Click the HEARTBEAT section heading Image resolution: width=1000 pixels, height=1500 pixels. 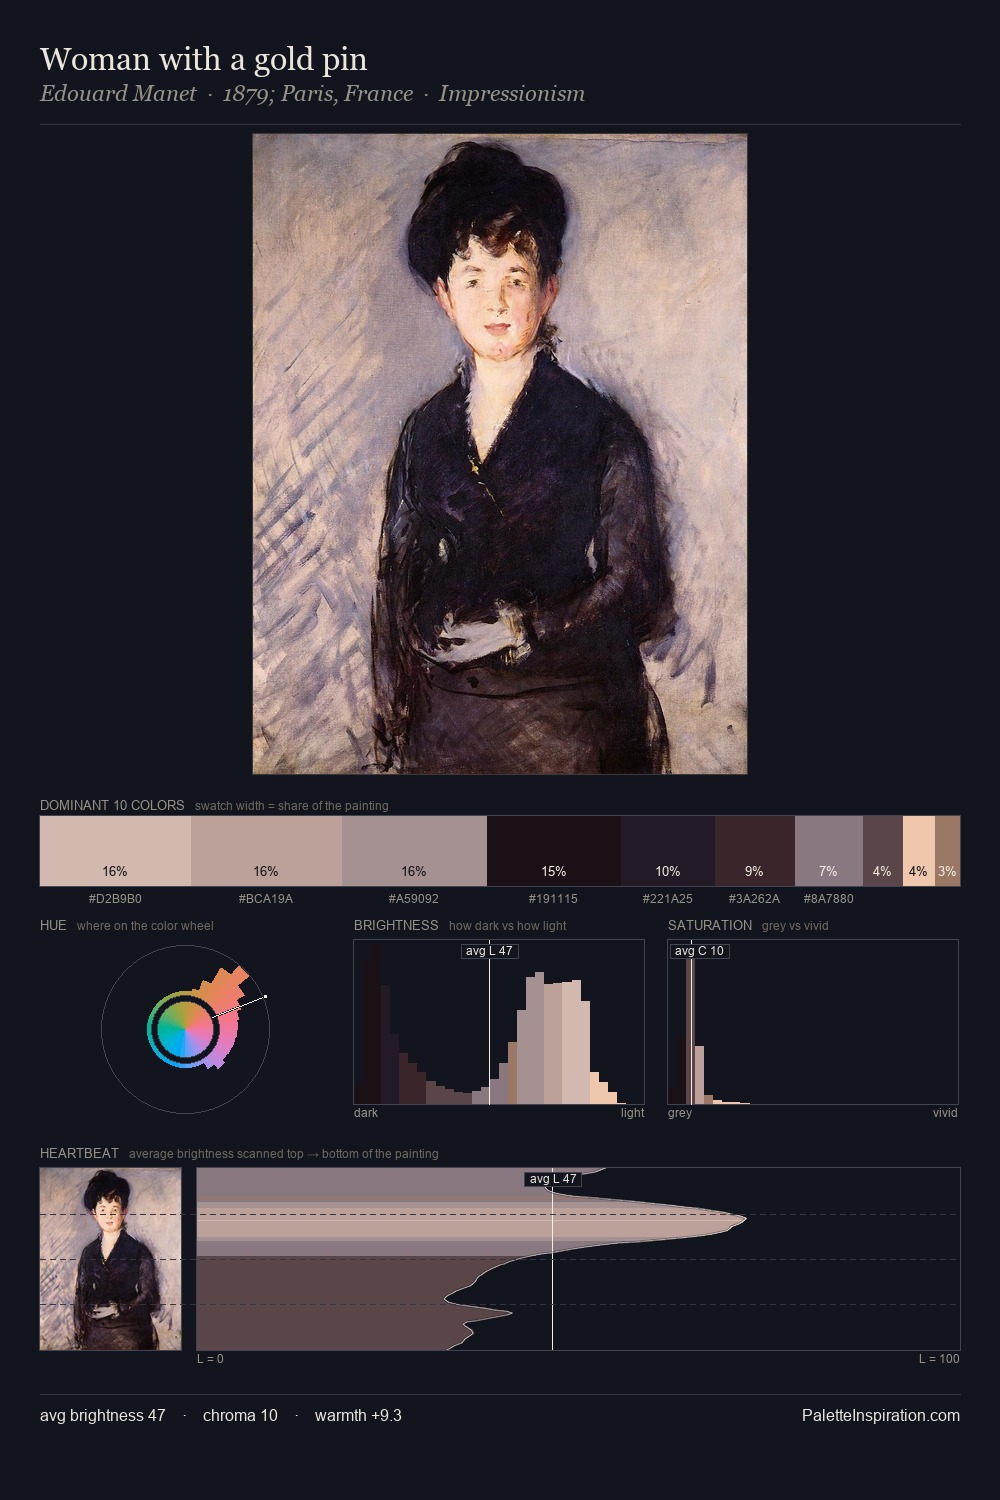[x=79, y=1153]
